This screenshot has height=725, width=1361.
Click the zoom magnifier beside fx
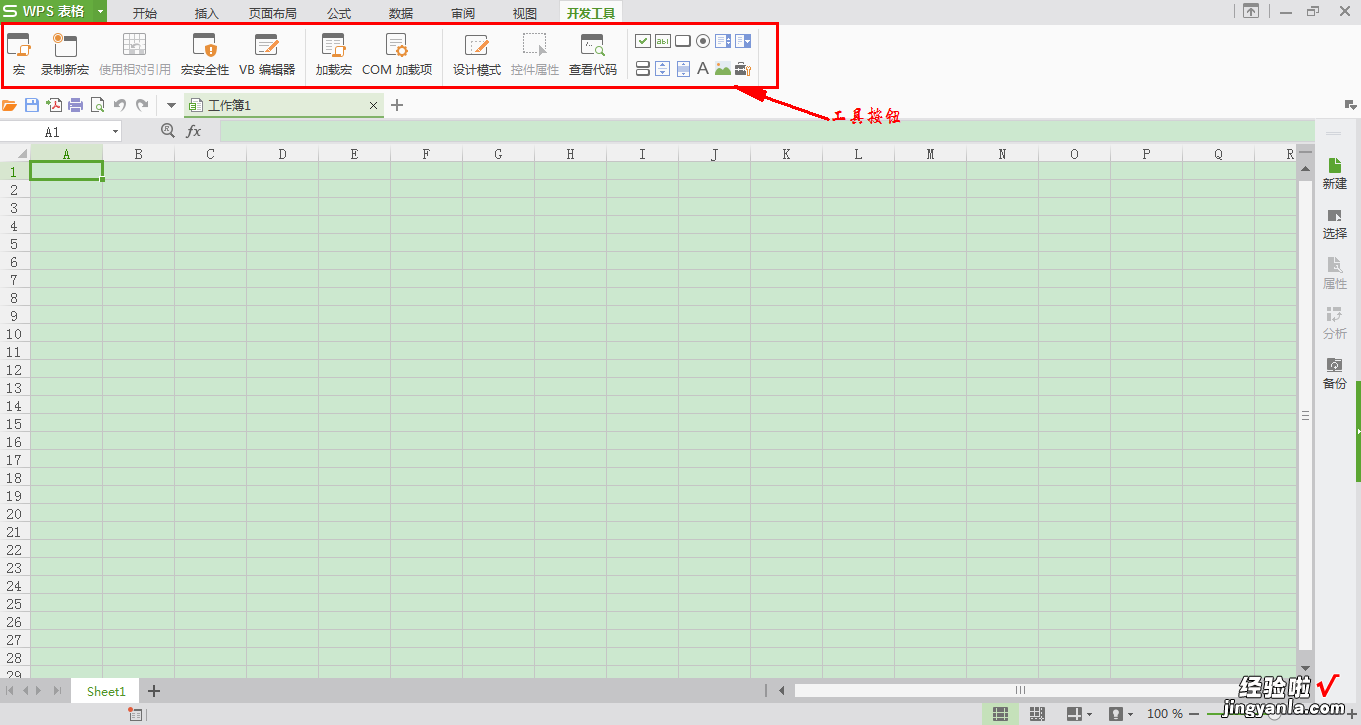pos(168,131)
